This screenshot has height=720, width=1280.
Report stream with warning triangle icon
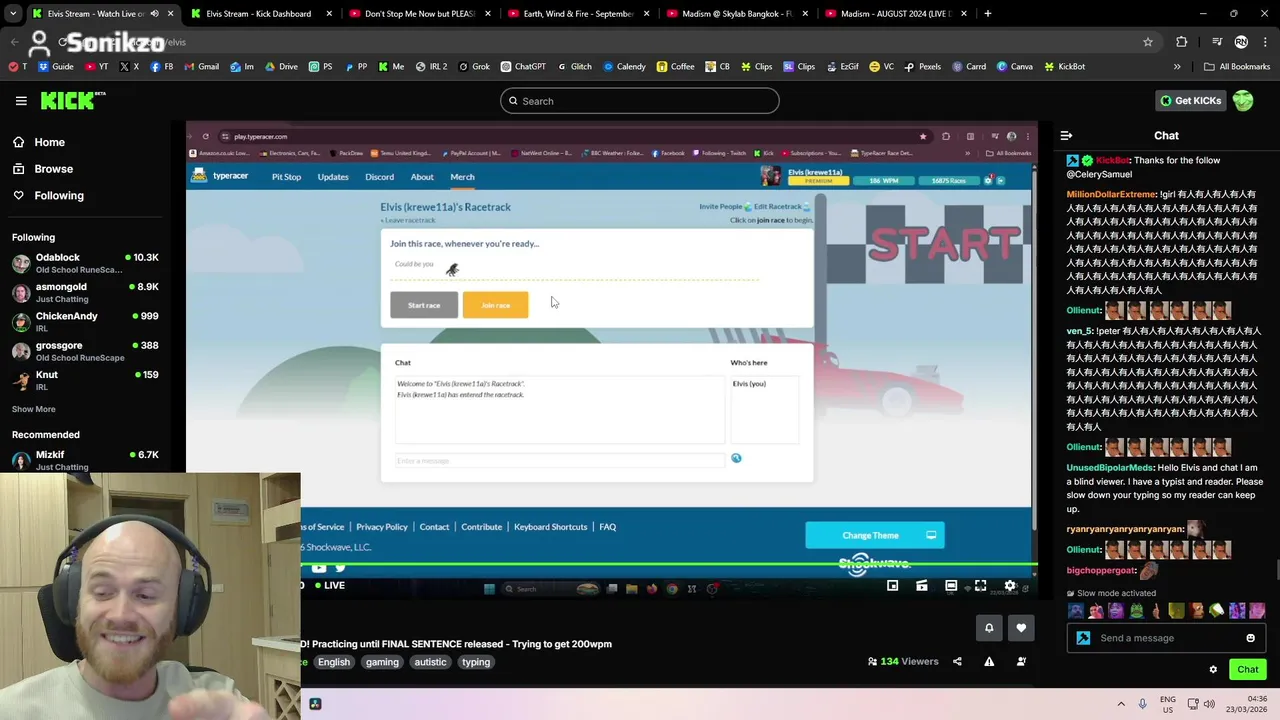(989, 661)
